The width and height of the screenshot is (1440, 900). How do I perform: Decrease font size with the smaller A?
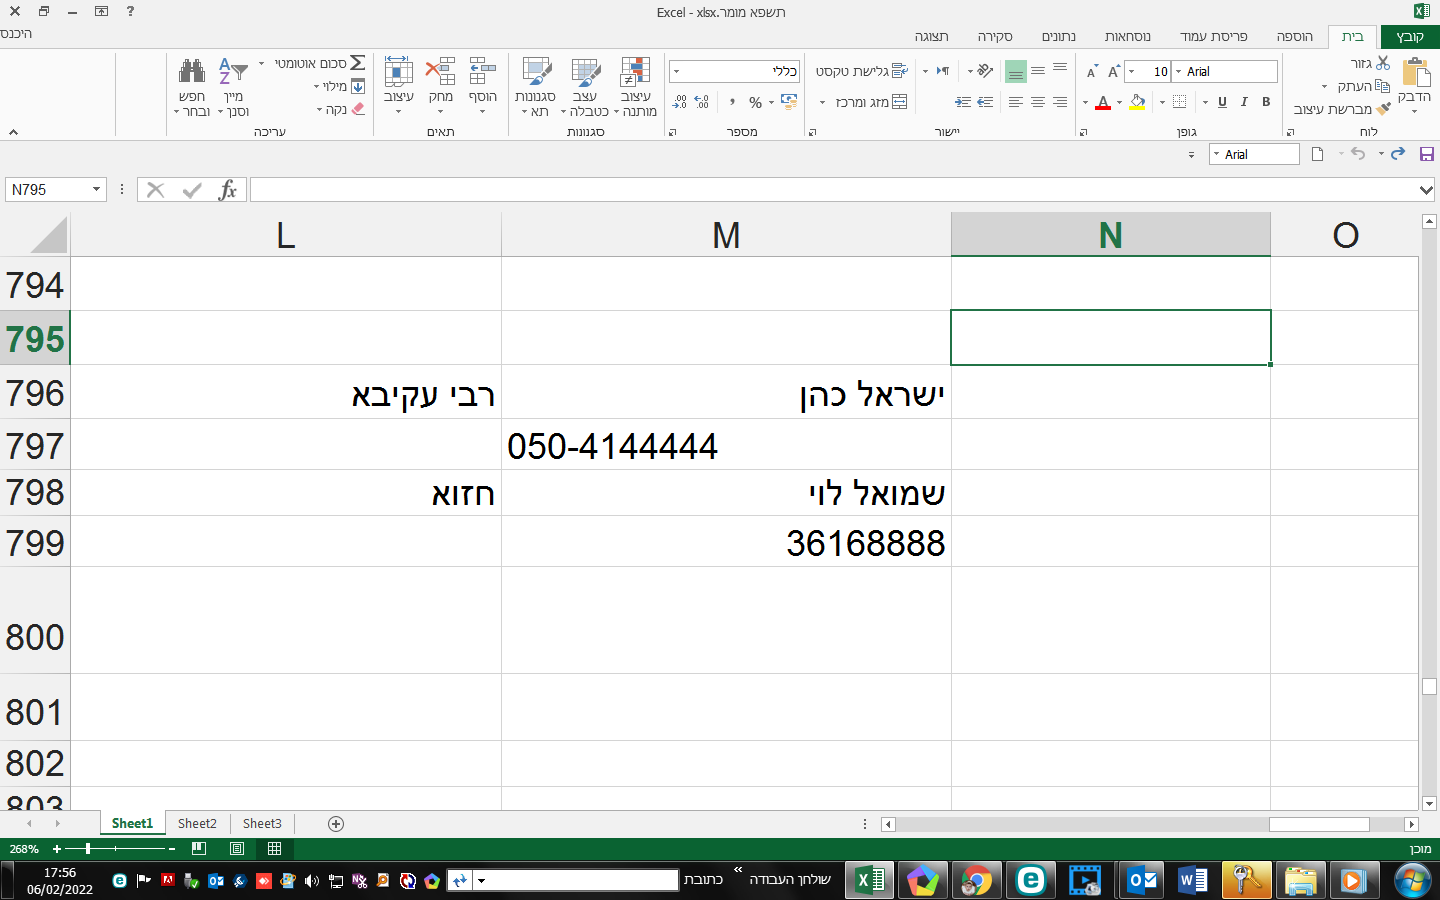[1092, 72]
